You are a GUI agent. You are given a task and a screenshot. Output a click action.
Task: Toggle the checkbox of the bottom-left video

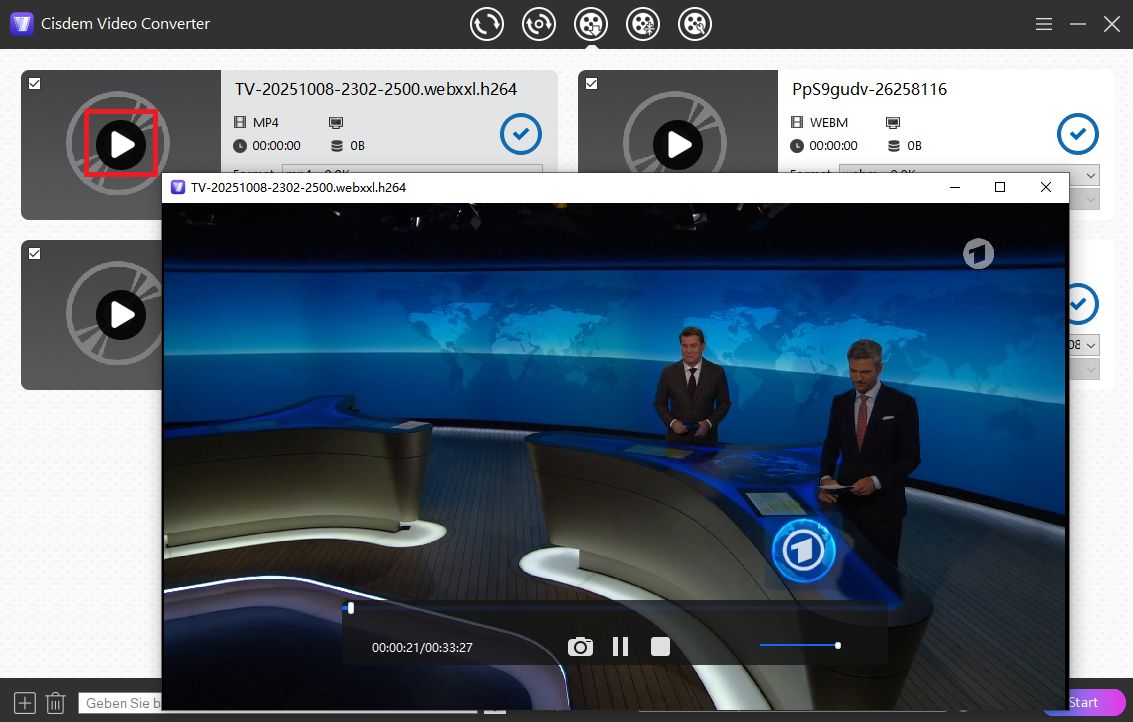(35, 254)
